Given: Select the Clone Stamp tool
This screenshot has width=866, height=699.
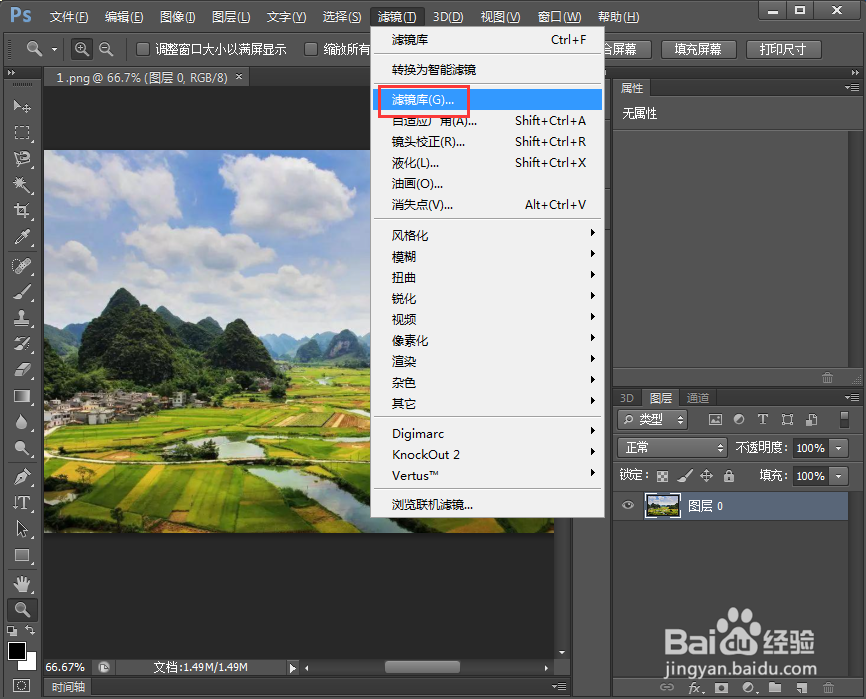Looking at the screenshot, I should (22, 318).
